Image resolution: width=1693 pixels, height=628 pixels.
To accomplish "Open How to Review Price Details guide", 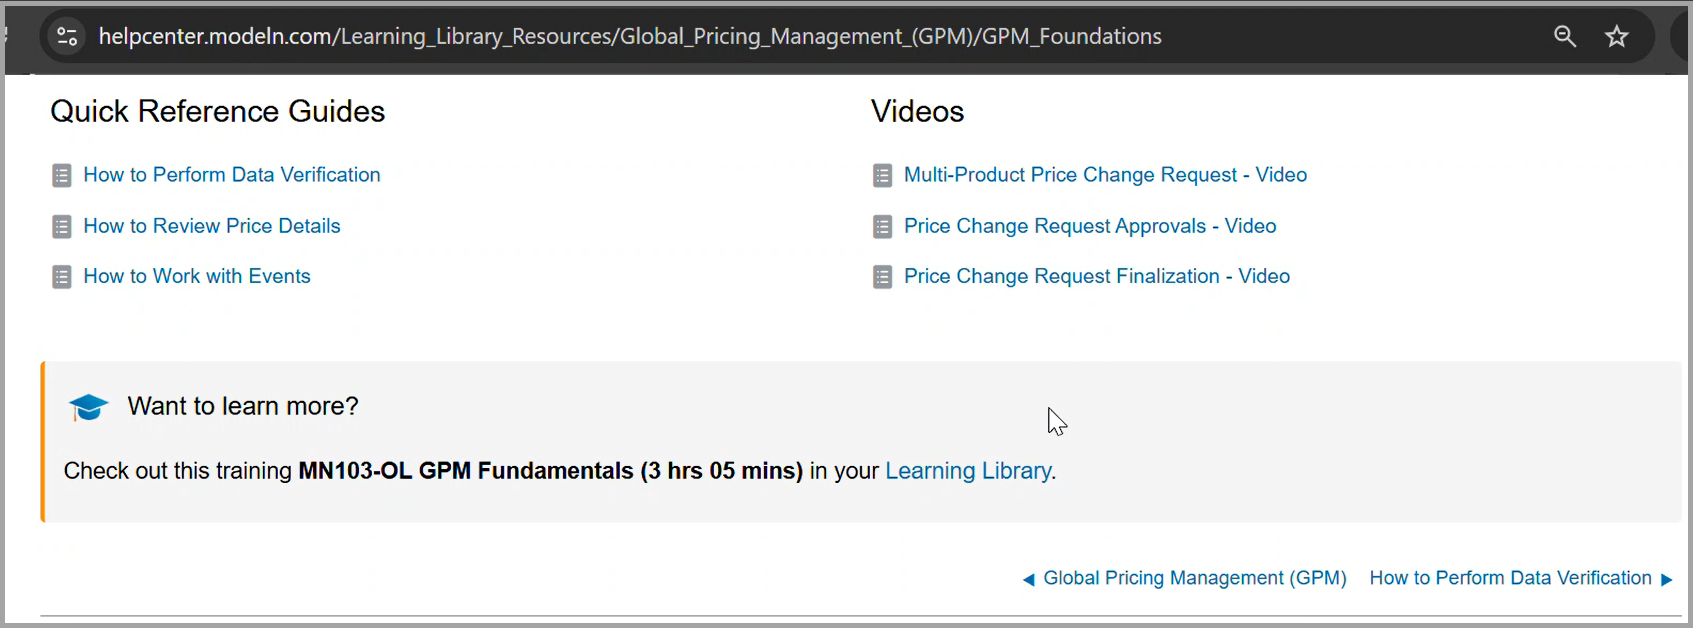I will pyautogui.click(x=211, y=226).
